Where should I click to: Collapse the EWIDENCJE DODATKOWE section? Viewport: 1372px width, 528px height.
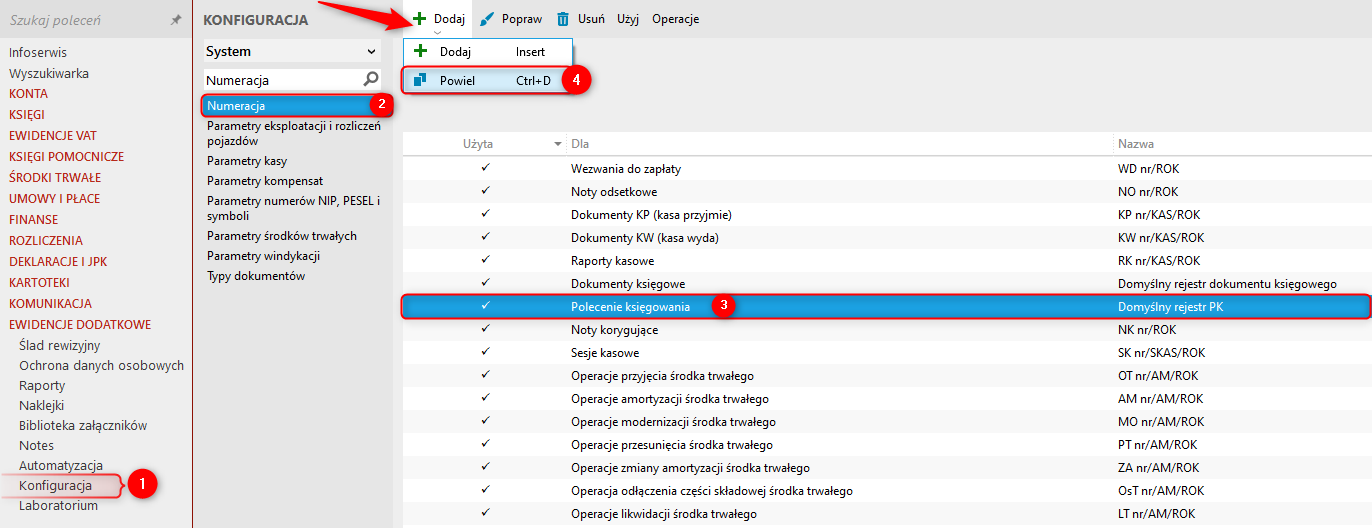80,325
